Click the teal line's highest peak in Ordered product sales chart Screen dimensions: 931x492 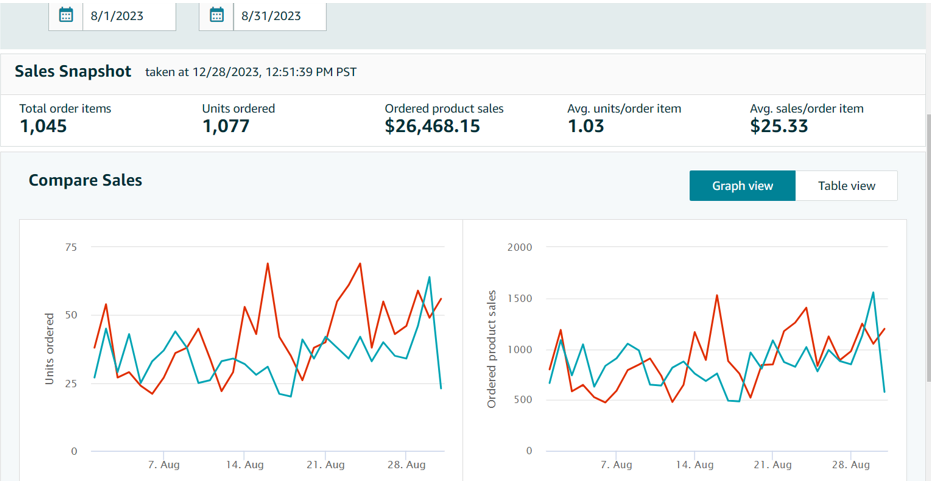click(873, 292)
